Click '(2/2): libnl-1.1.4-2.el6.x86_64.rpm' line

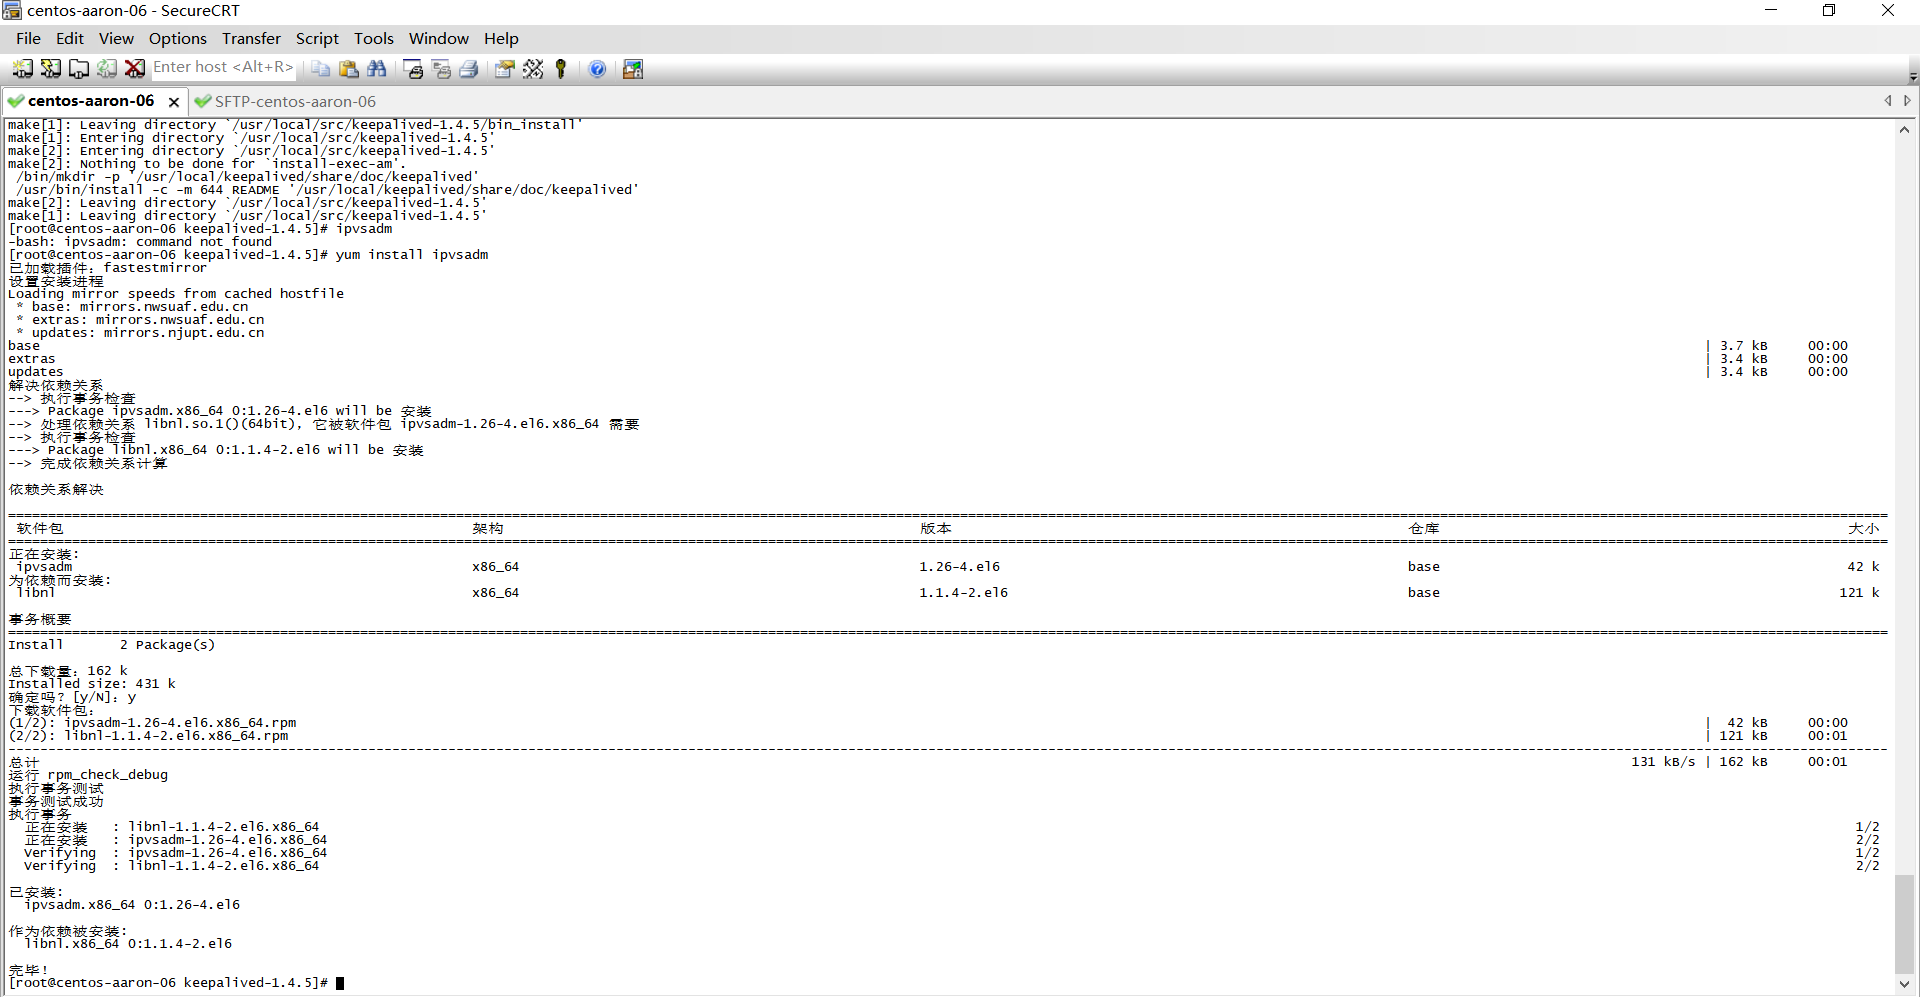tap(148, 736)
